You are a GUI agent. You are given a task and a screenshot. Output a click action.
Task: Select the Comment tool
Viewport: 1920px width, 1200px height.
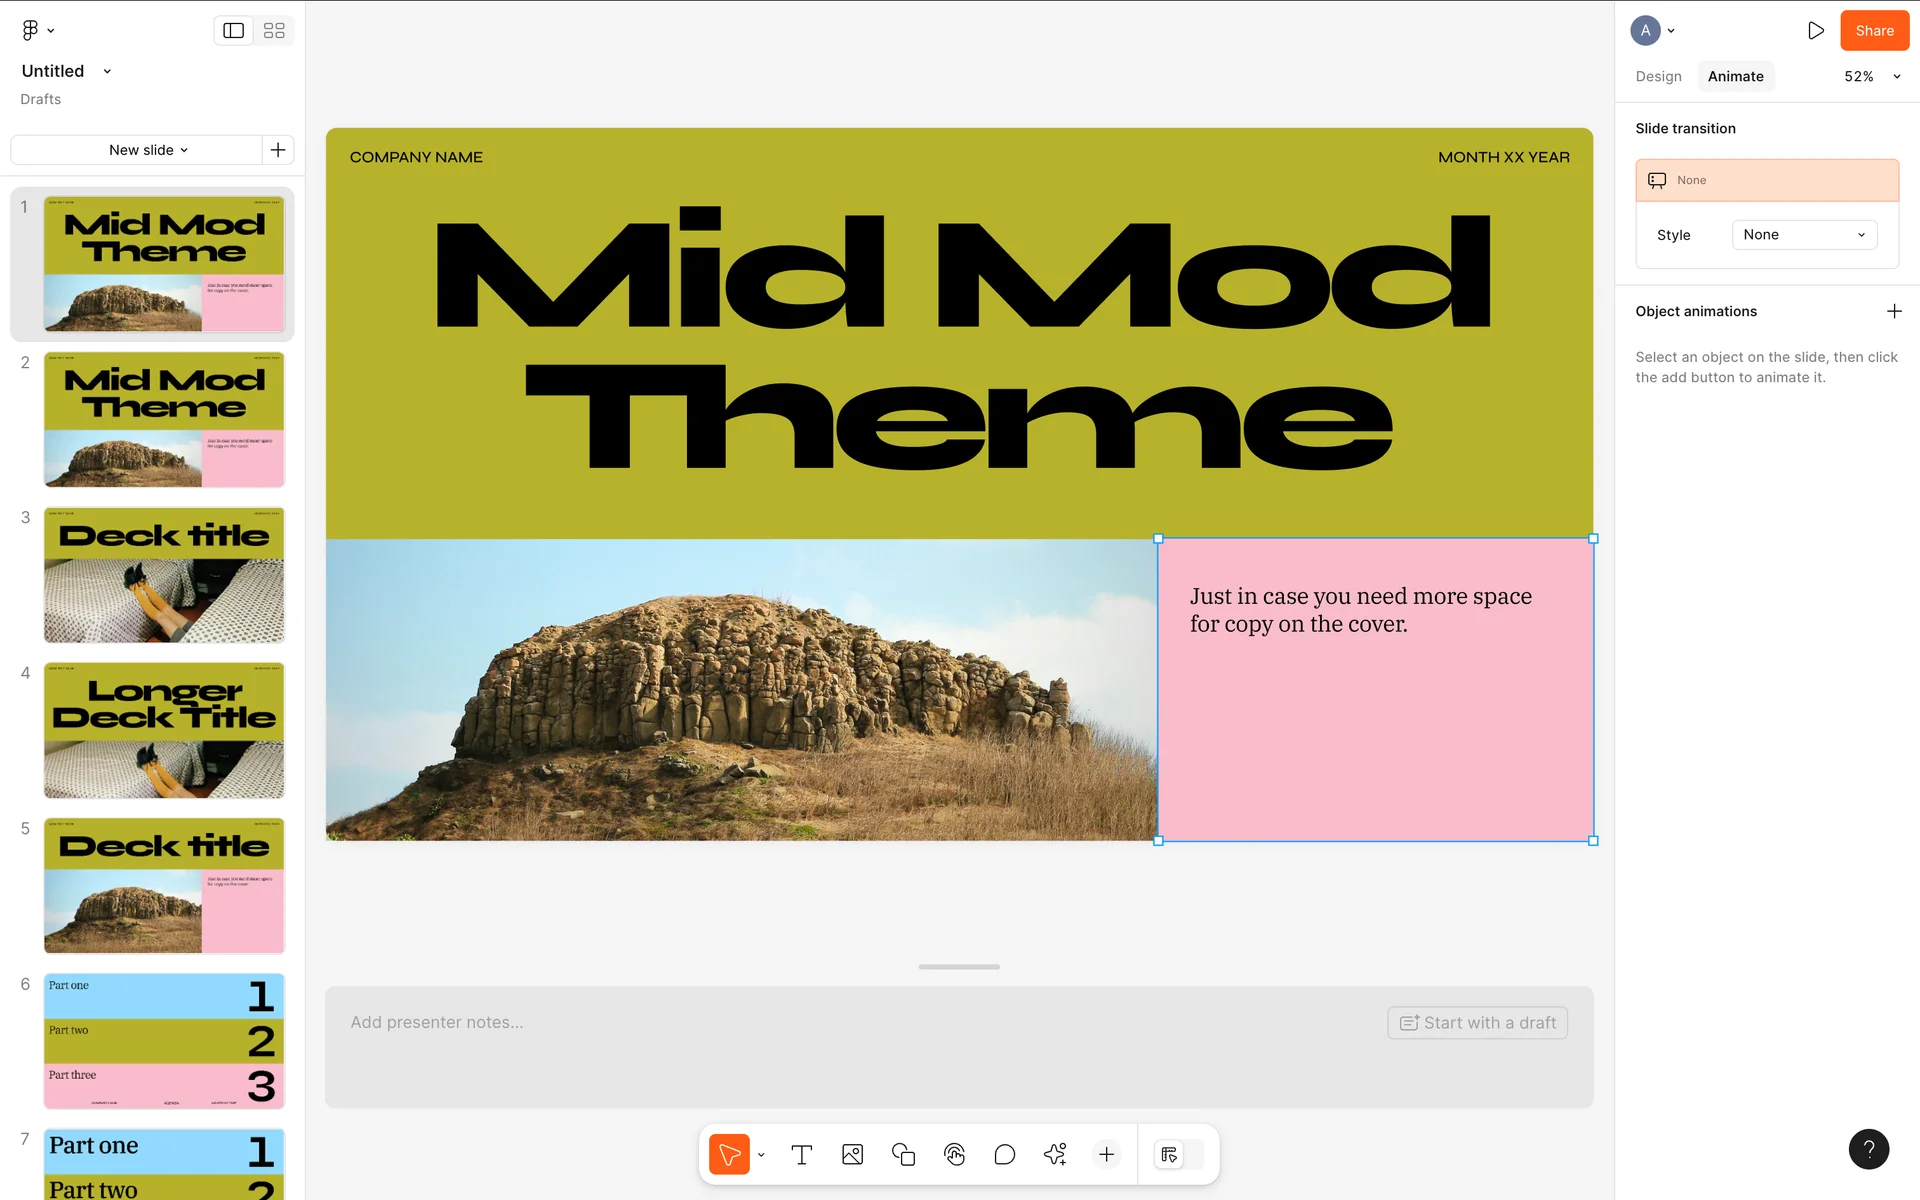tap(1004, 1155)
